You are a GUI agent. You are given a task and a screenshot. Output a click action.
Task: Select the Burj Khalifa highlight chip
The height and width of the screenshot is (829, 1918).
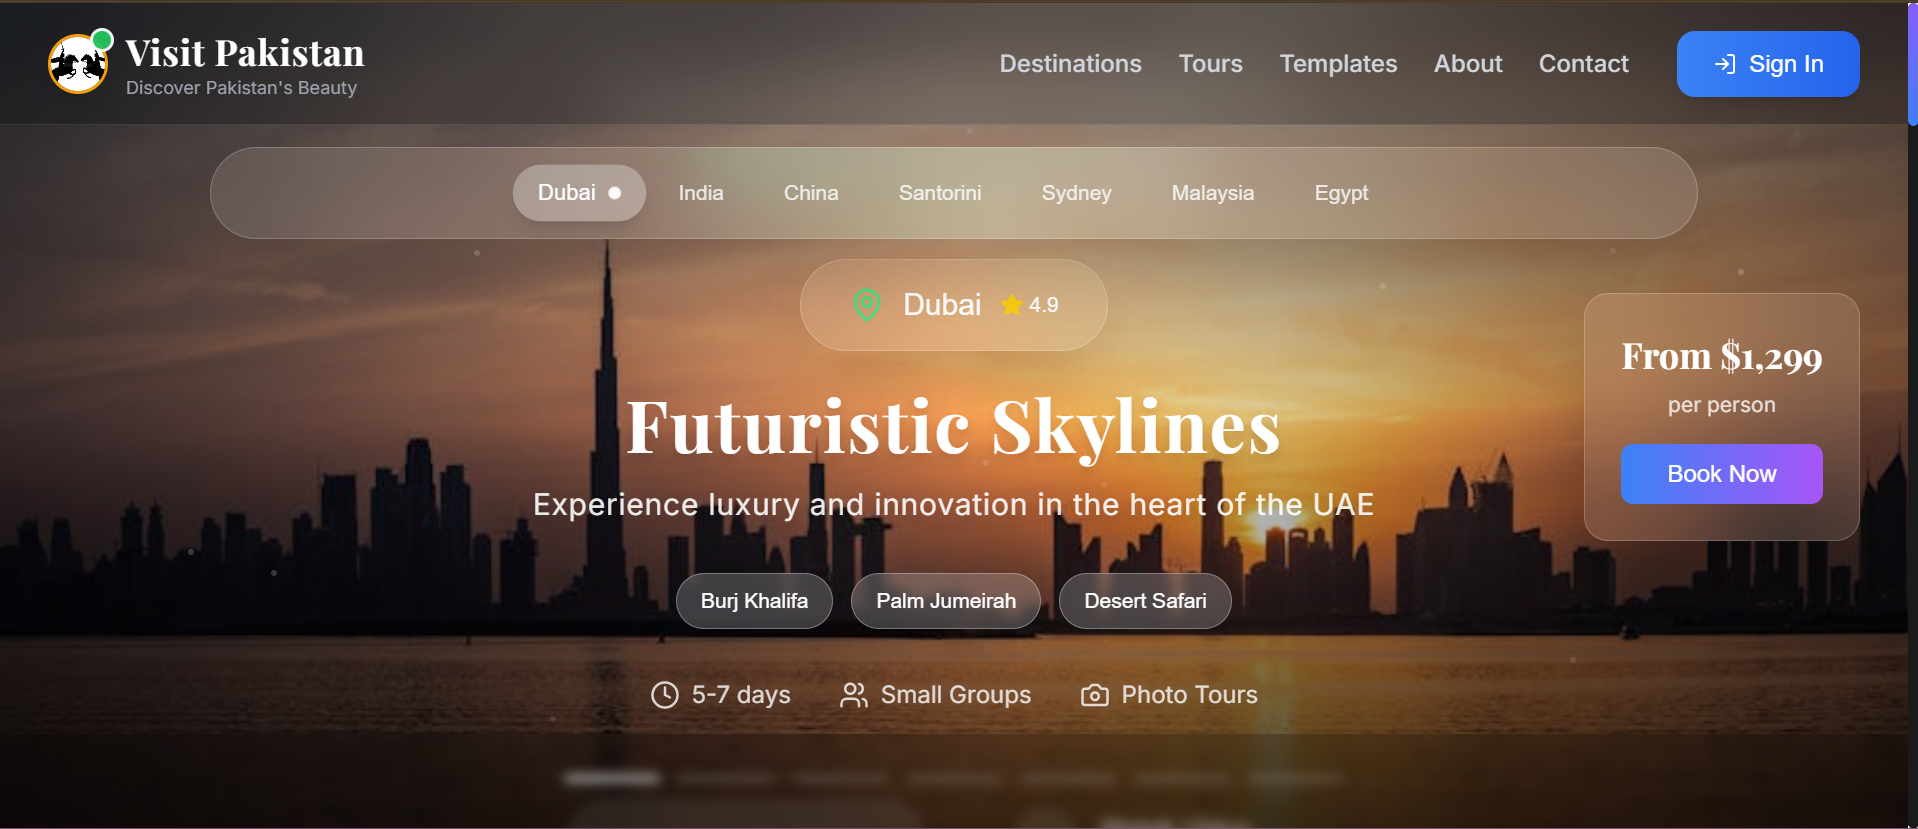[754, 601]
